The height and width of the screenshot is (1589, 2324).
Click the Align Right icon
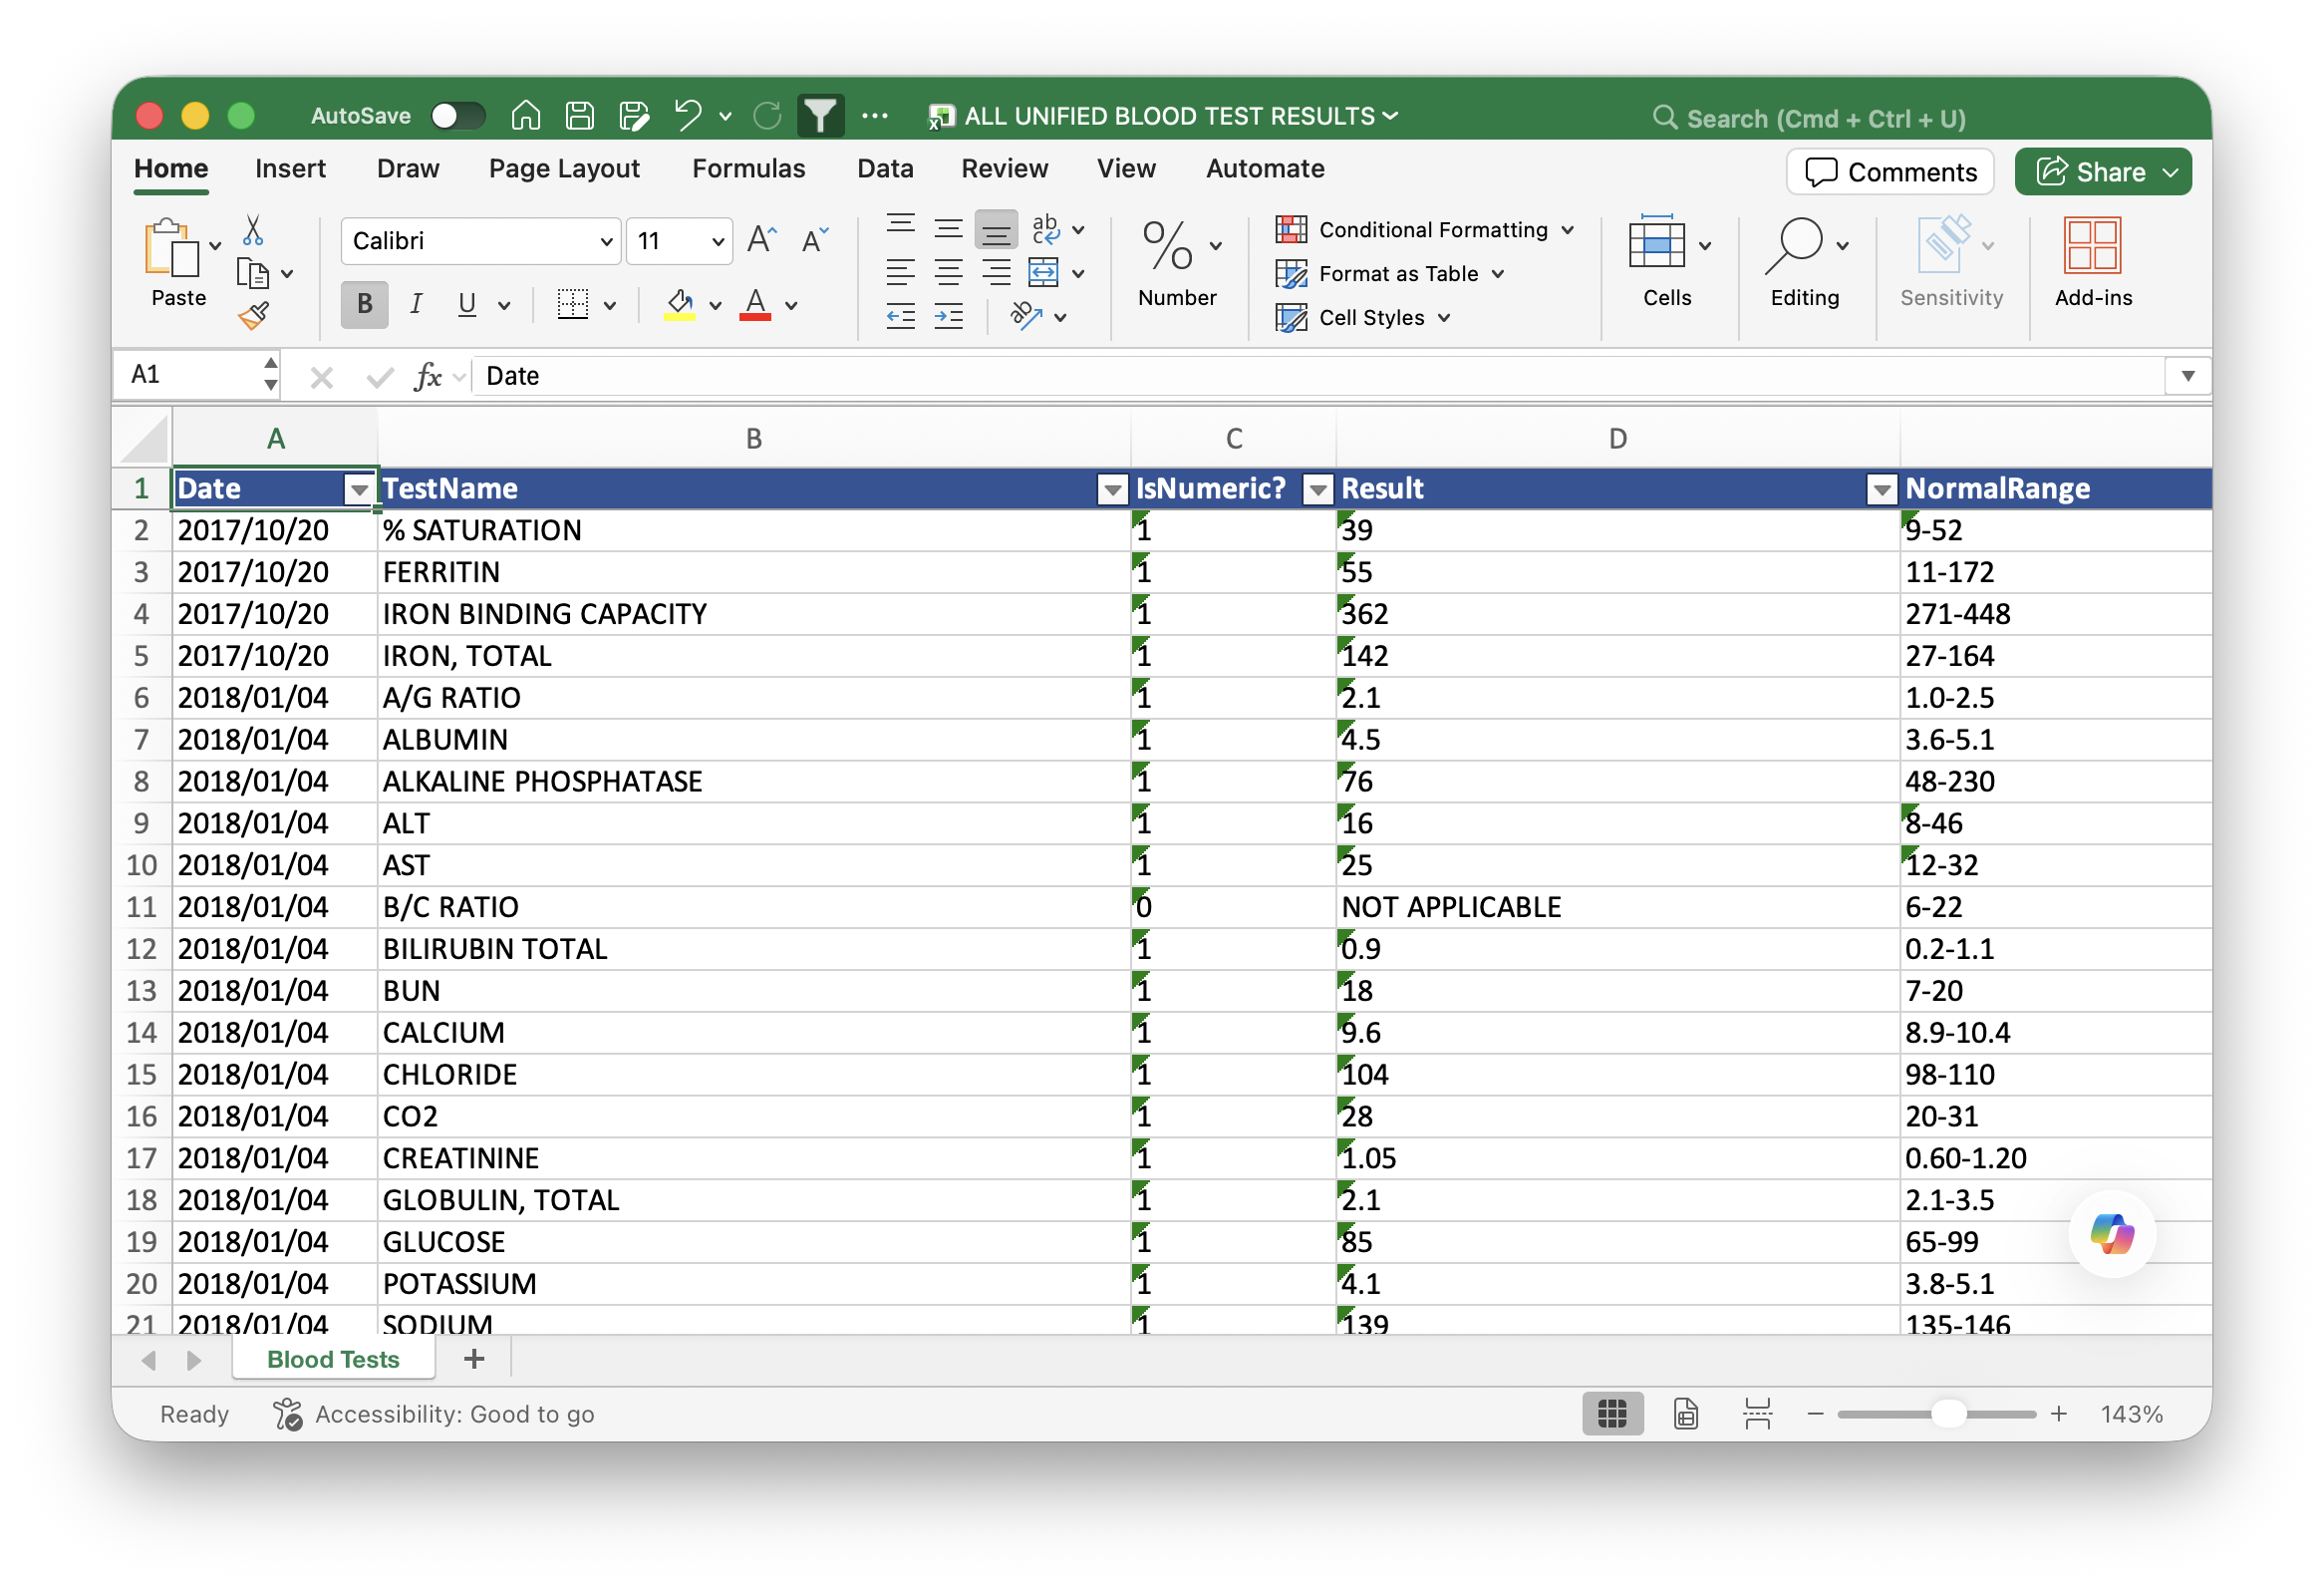pos(996,273)
